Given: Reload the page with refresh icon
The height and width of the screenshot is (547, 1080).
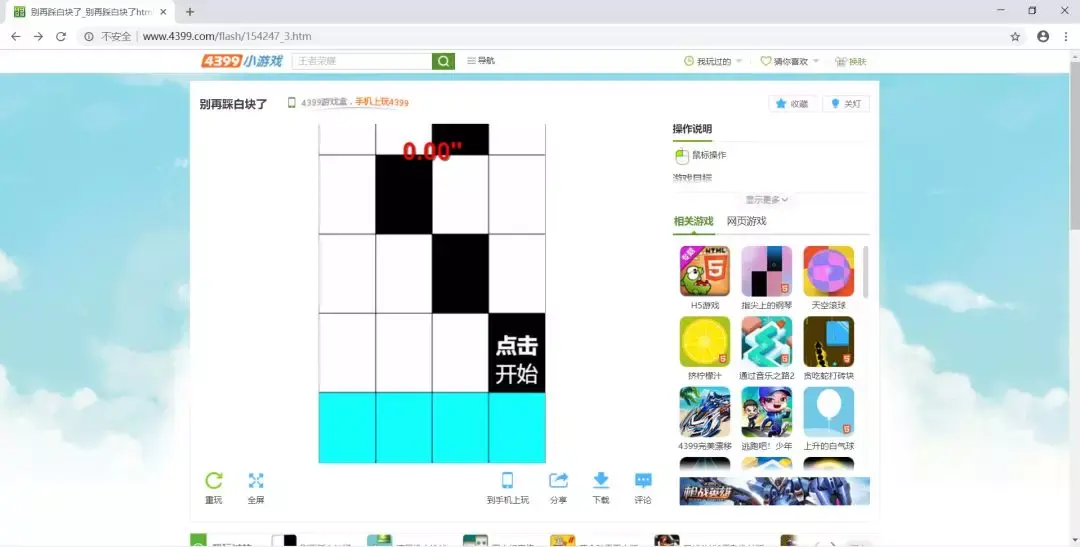Looking at the screenshot, I should click(x=61, y=37).
